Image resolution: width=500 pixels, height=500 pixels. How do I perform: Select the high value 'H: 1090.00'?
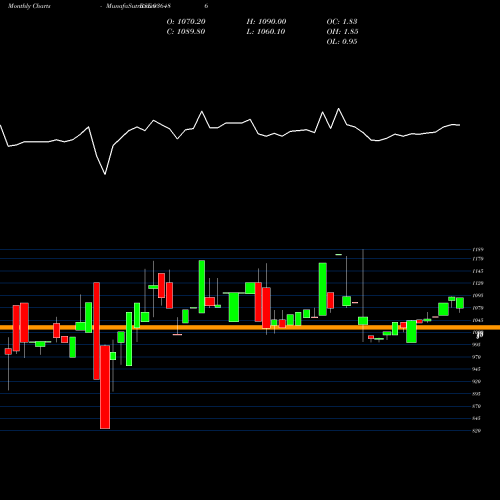(x=266, y=22)
